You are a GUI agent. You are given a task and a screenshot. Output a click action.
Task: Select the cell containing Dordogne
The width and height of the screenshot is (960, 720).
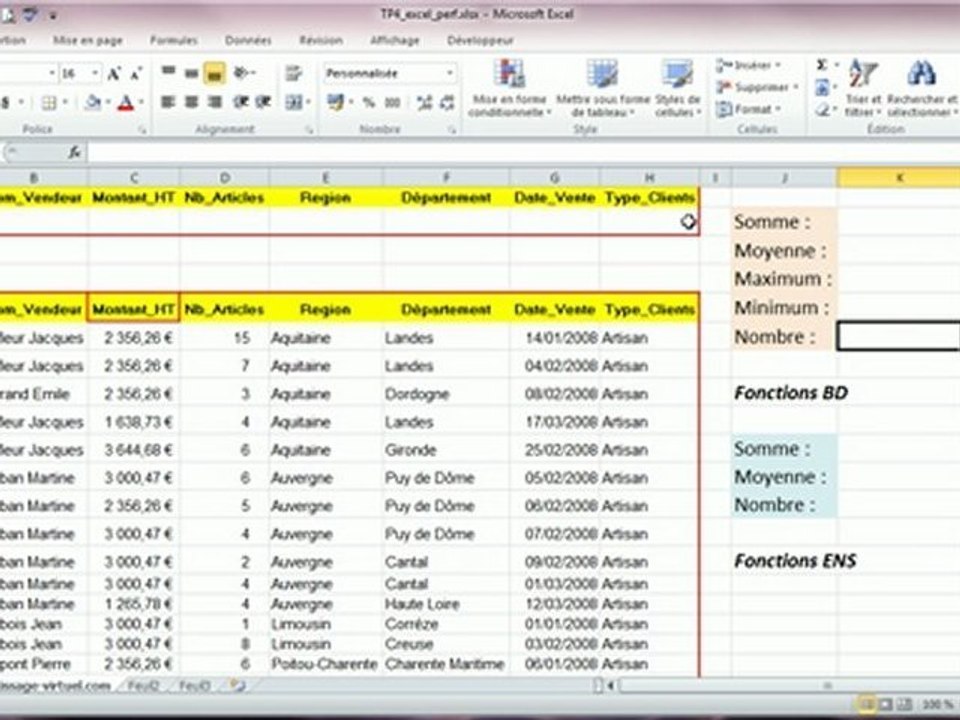[446, 394]
